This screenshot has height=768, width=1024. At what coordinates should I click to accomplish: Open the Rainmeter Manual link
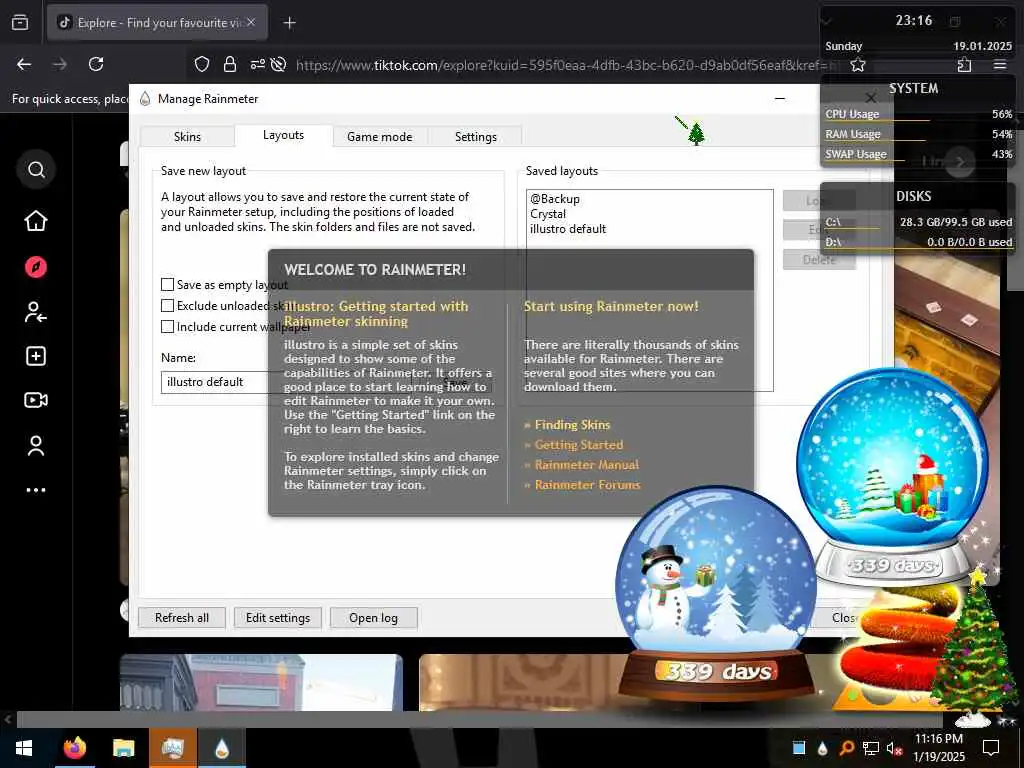click(586, 465)
